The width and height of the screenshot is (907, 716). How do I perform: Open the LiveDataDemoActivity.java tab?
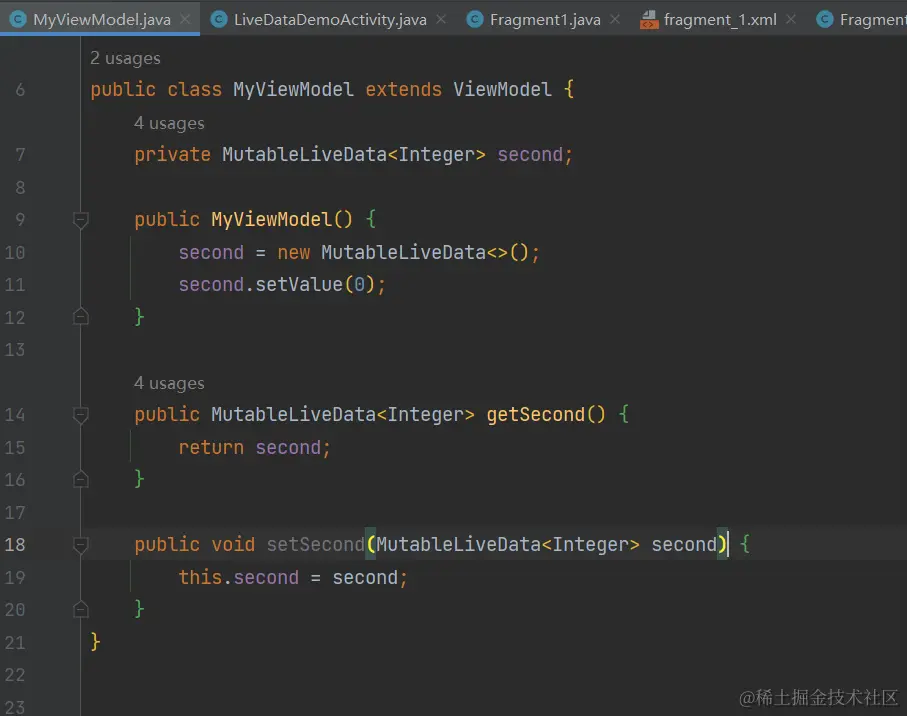tap(330, 20)
